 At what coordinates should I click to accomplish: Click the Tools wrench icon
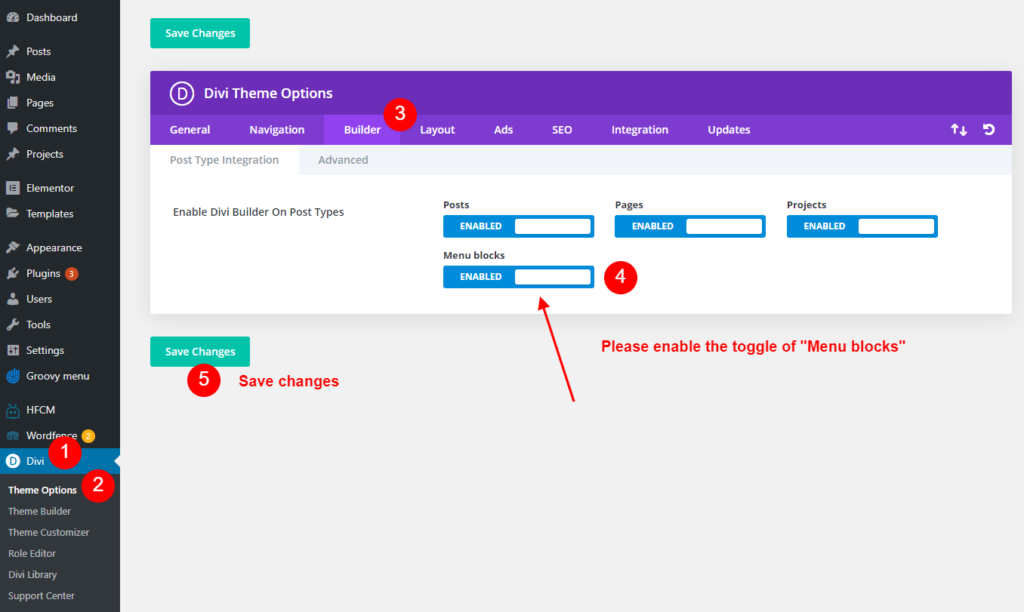tap(12, 325)
